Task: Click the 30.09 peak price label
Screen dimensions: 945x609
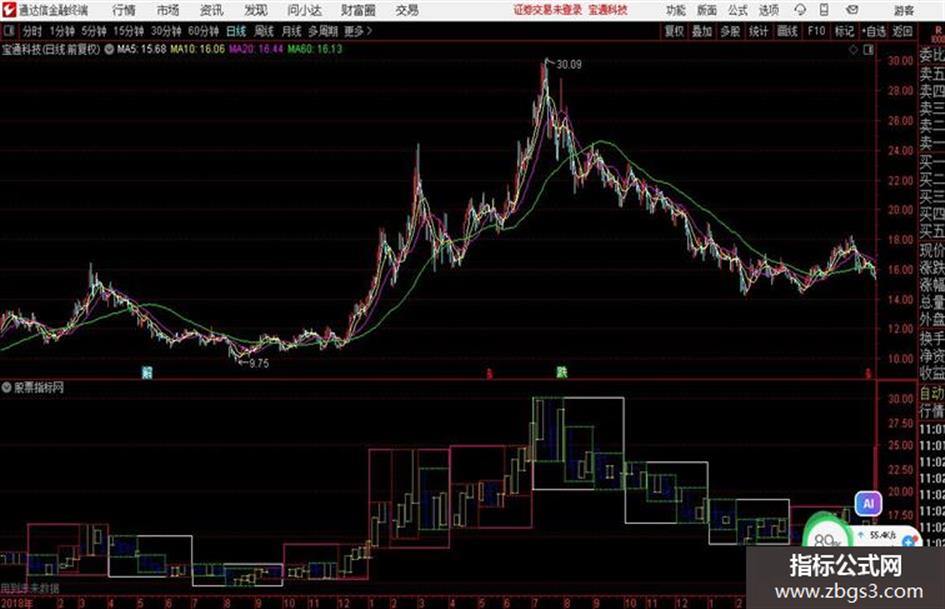Action: tap(569, 65)
